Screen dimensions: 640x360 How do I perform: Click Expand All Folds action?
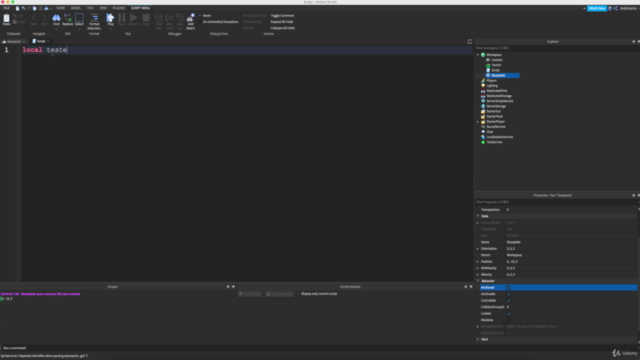click(282, 22)
